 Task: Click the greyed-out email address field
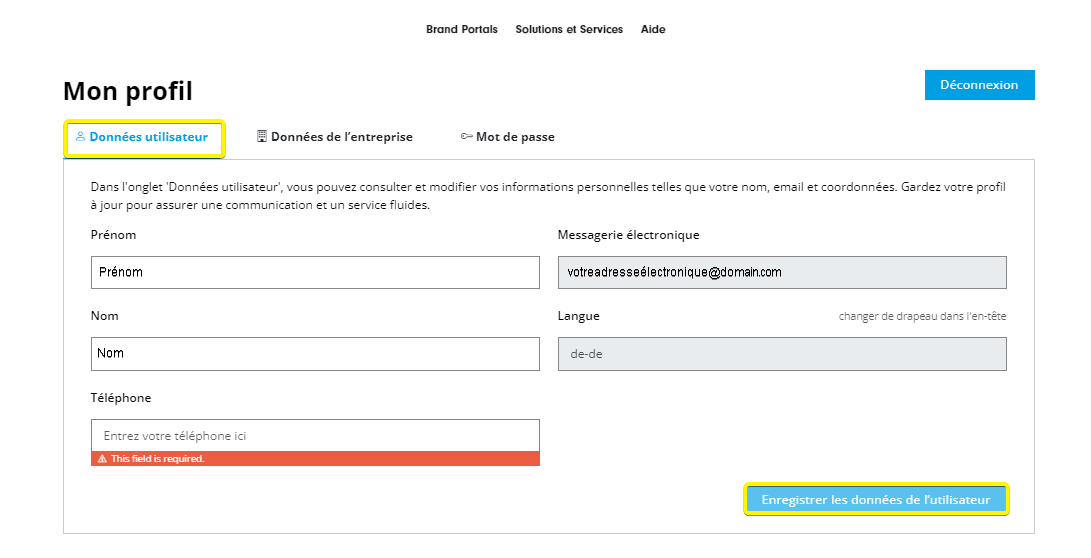coord(782,272)
